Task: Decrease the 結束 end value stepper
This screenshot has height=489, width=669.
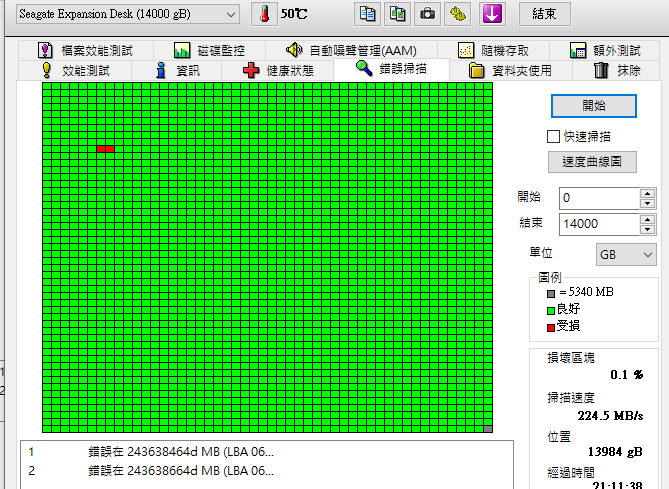Action: pos(647,230)
